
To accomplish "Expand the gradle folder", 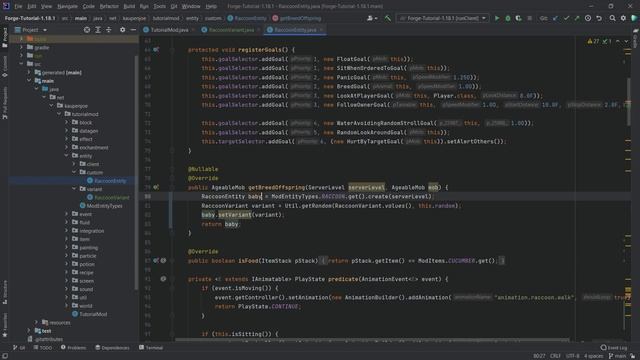I will click(22, 47).
